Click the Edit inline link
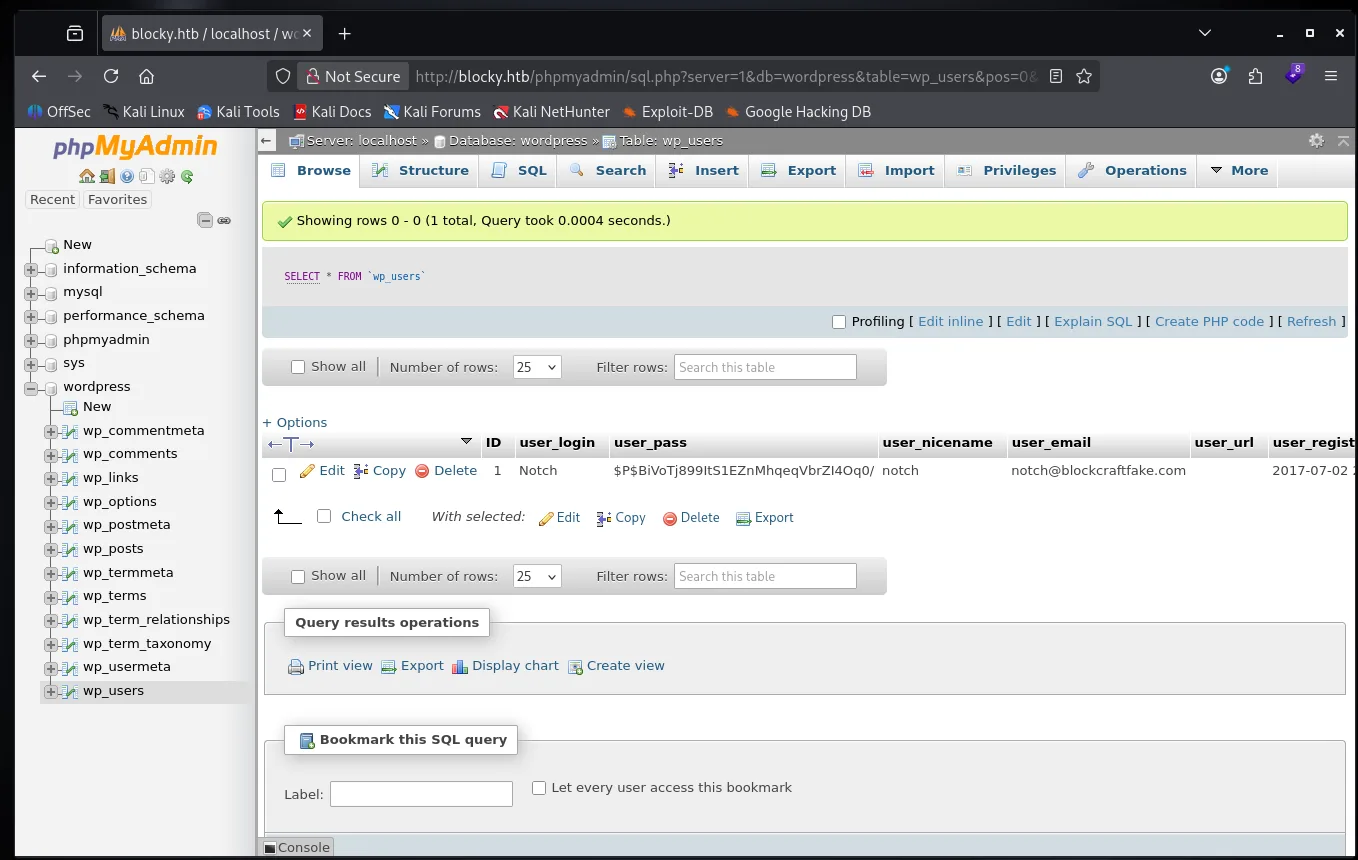 tap(951, 322)
